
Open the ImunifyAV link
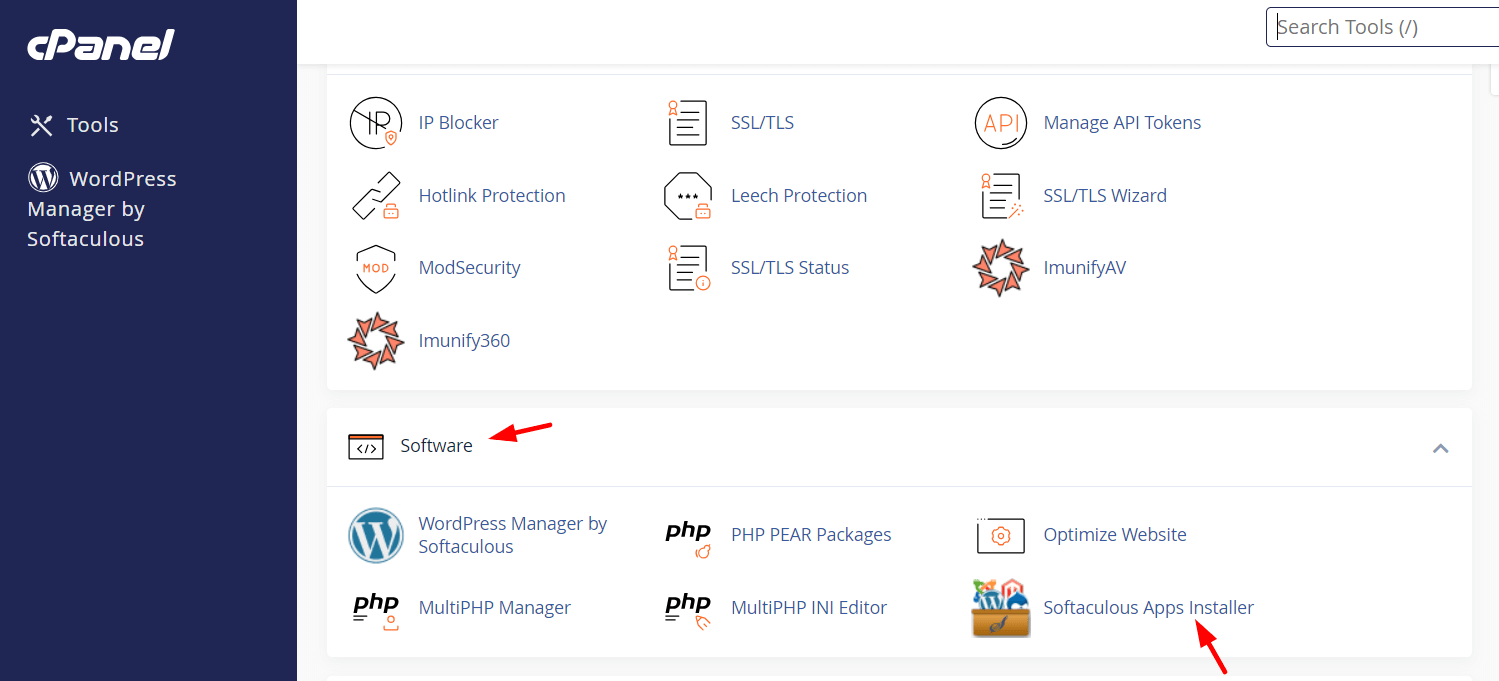click(x=1085, y=268)
